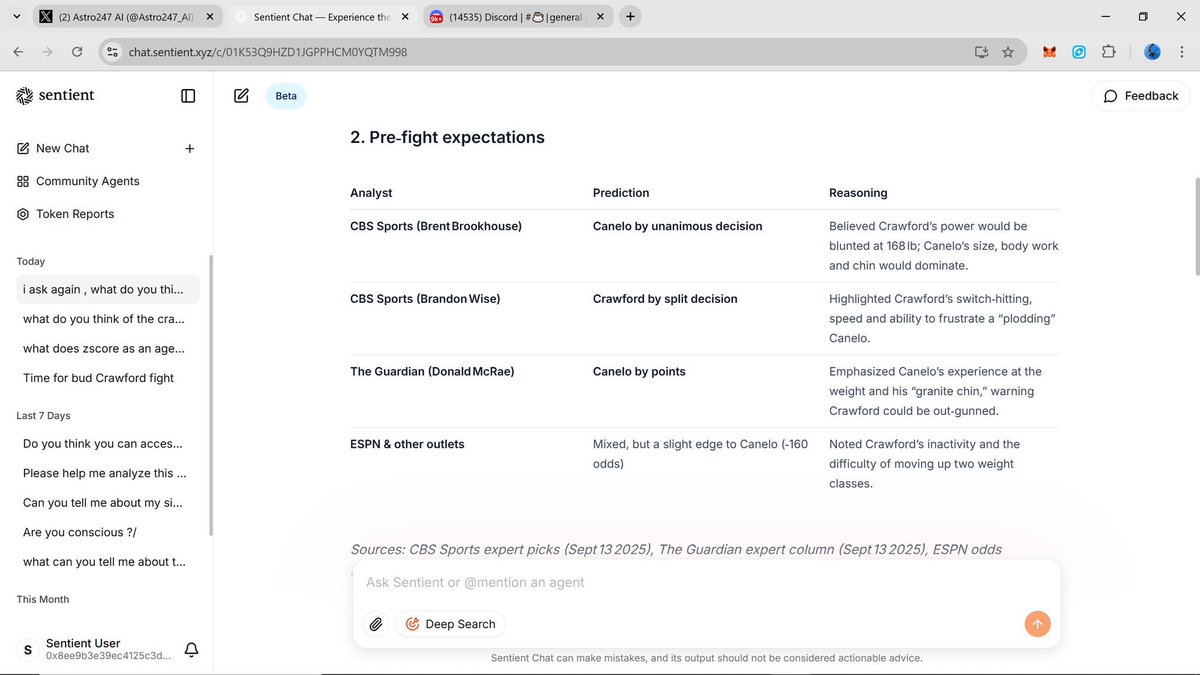Click the address bar URL
Viewport: 1200px width, 675px height.
[x=269, y=52]
